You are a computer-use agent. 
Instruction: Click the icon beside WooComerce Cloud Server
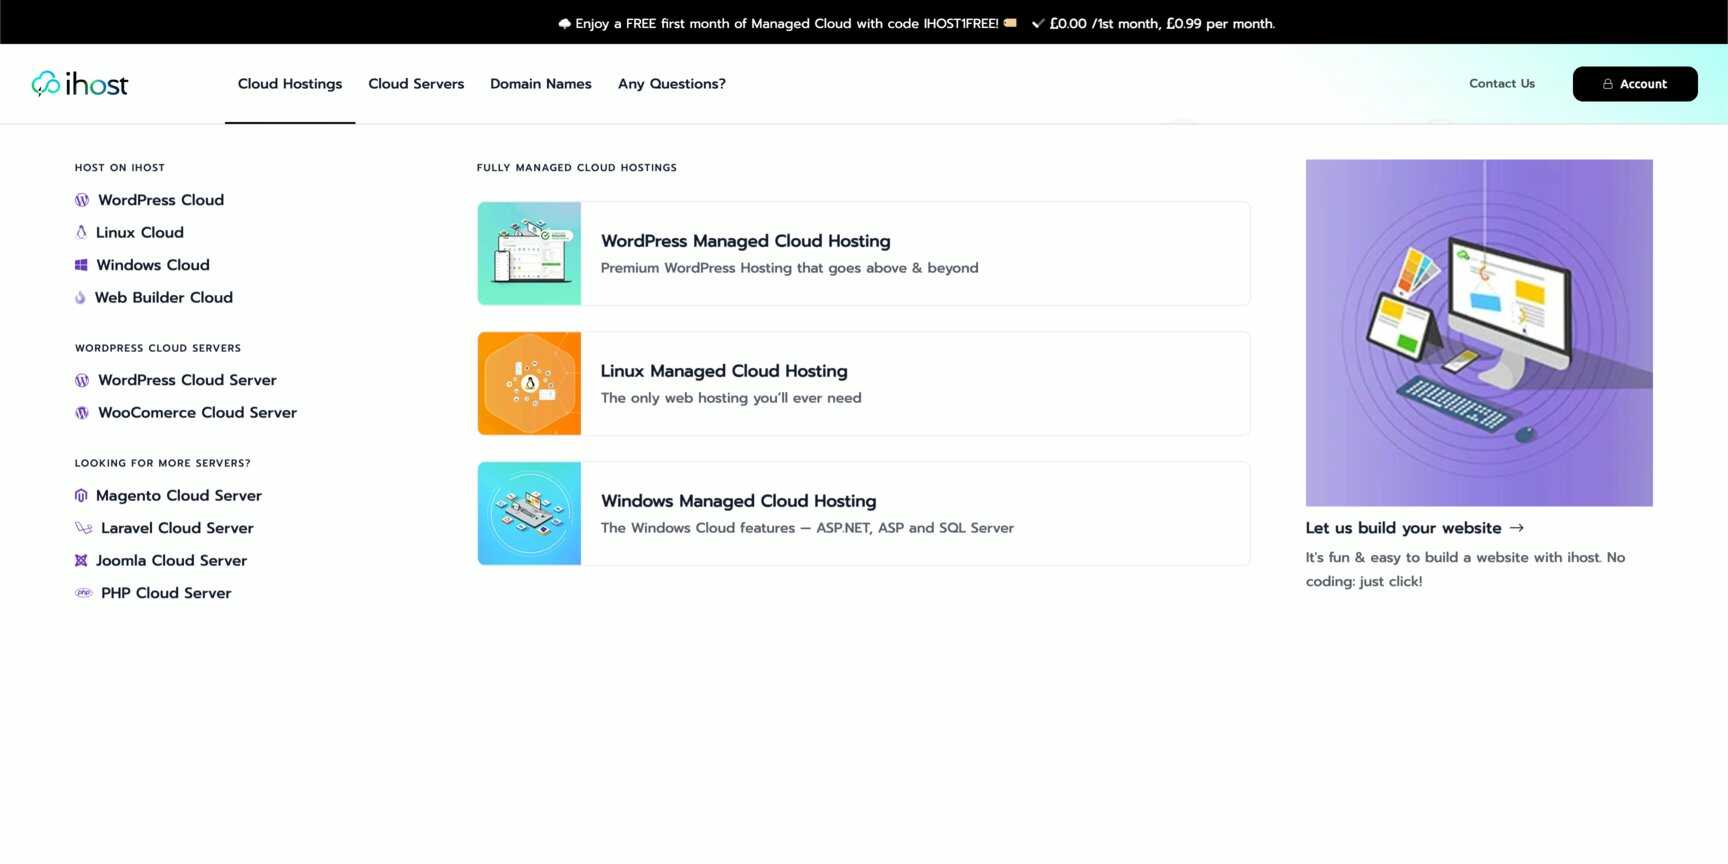click(x=82, y=412)
